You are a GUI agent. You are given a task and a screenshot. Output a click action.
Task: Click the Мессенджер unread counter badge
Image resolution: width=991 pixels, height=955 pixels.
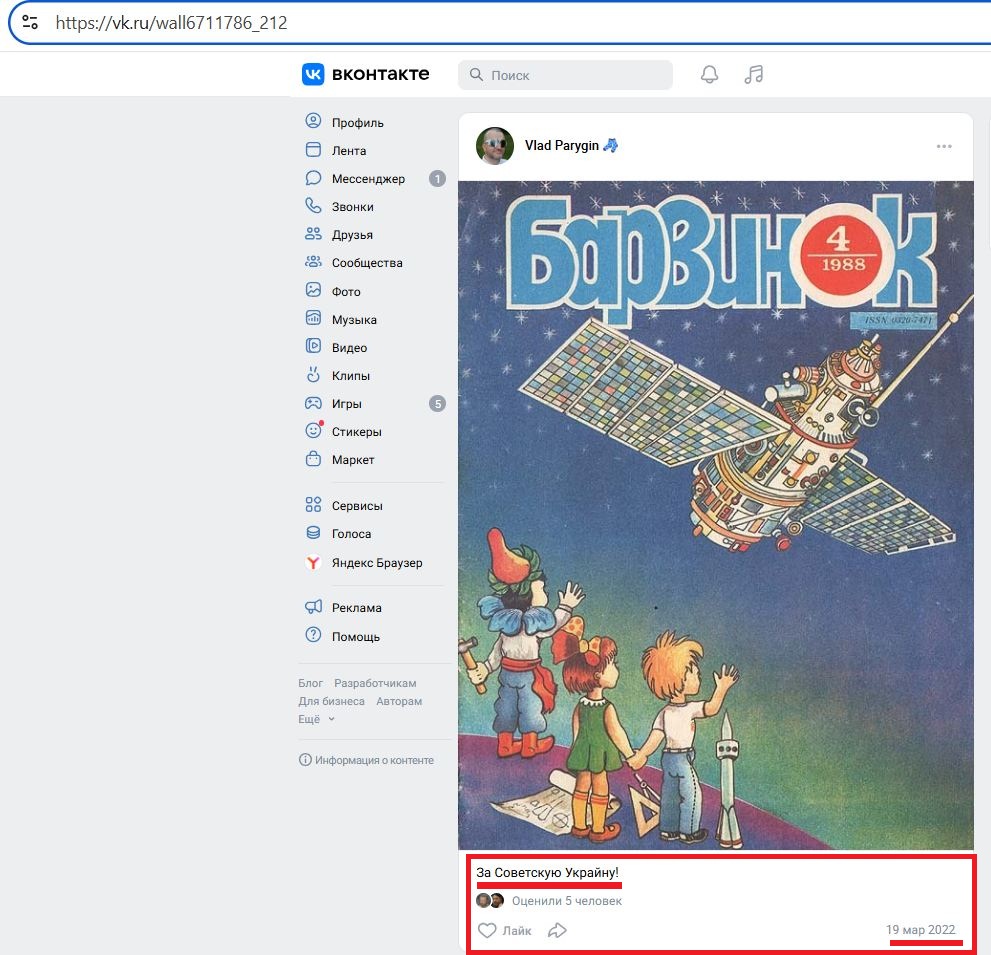(x=437, y=179)
